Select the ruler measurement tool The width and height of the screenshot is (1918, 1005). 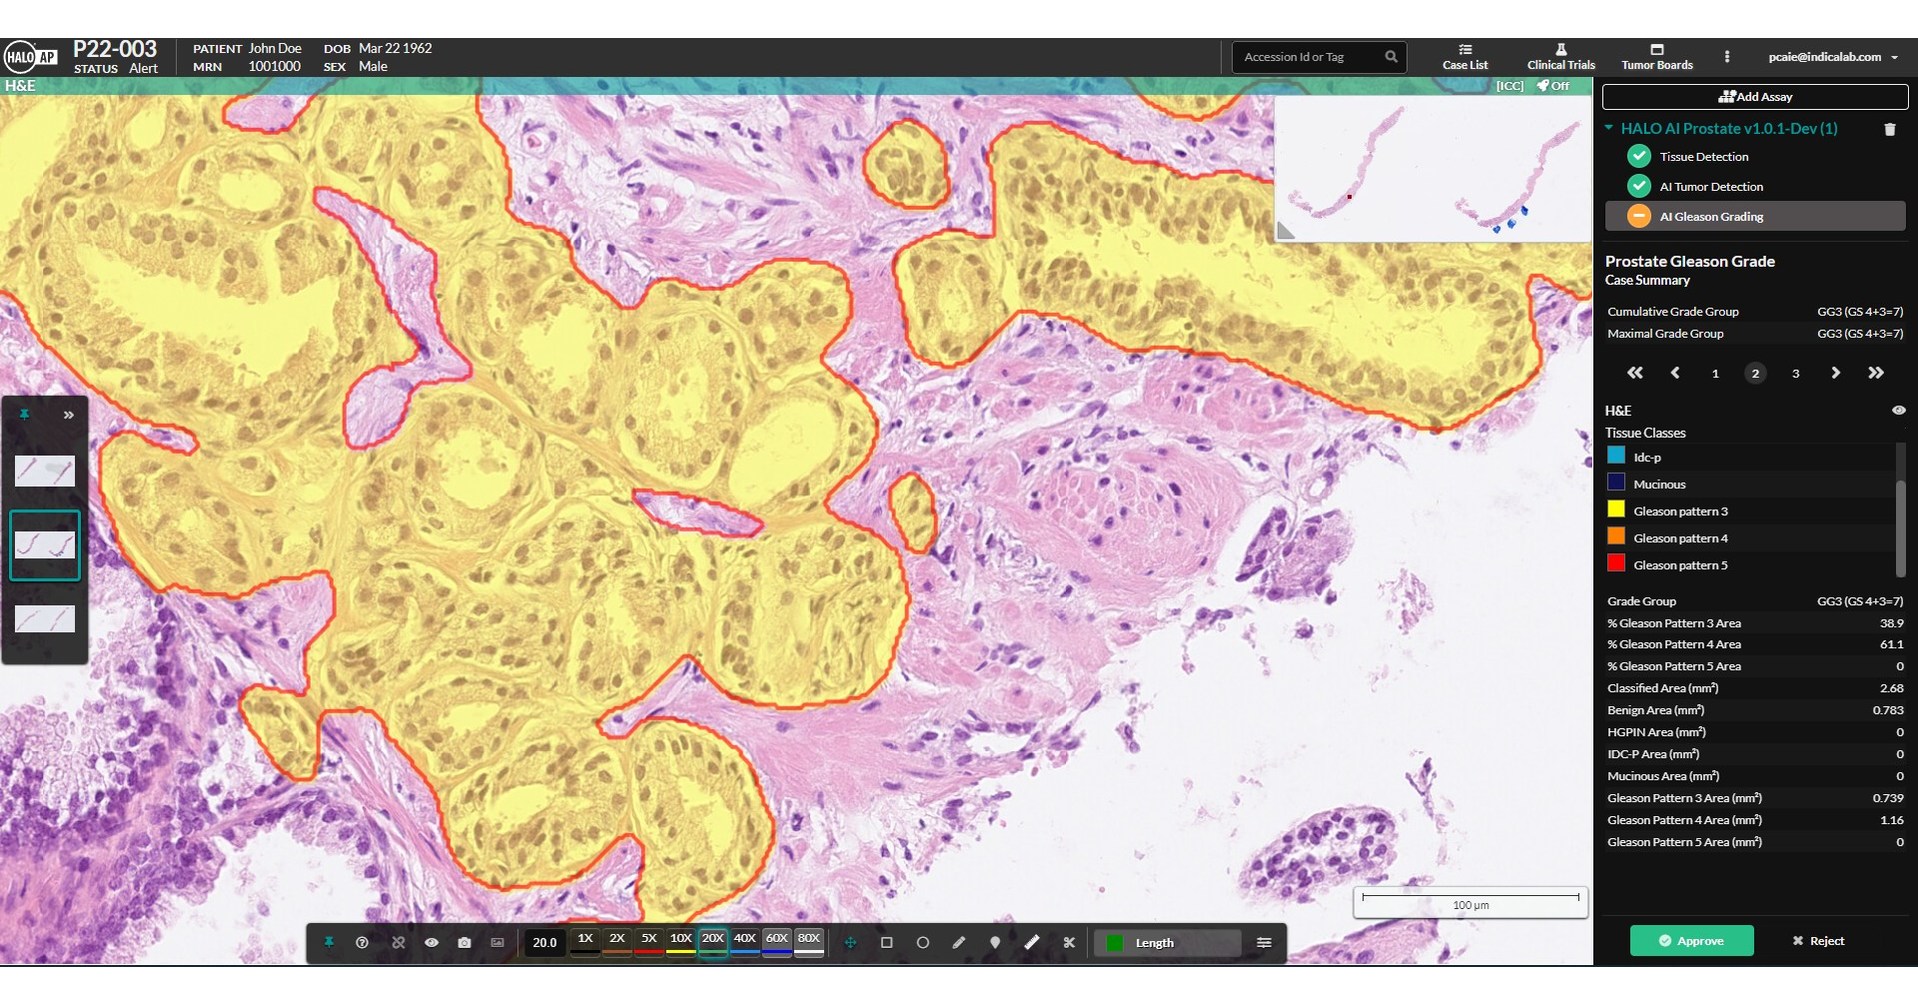(x=1031, y=942)
